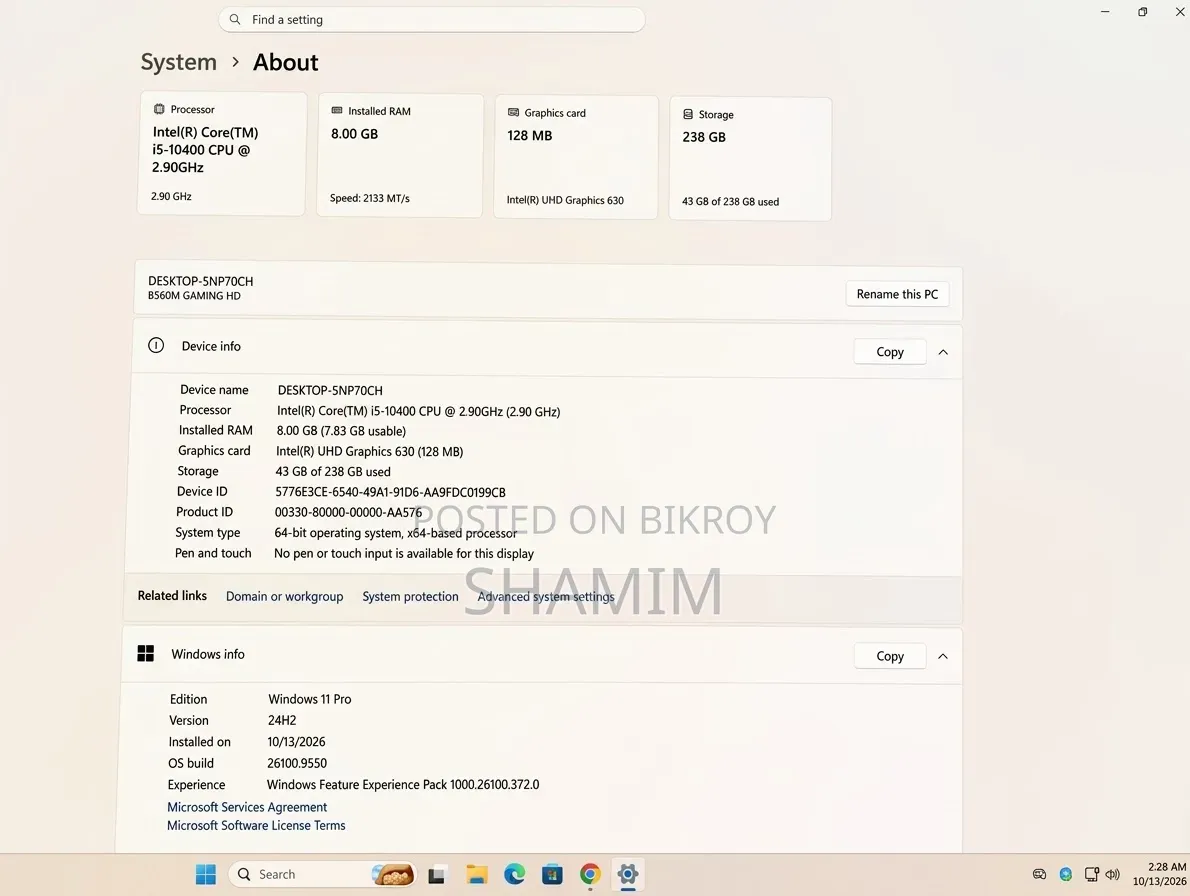The width and height of the screenshot is (1190, 896).
Task: Click the 8.00 GB (7.83 GB usable) value
Action: coord(341,431)
